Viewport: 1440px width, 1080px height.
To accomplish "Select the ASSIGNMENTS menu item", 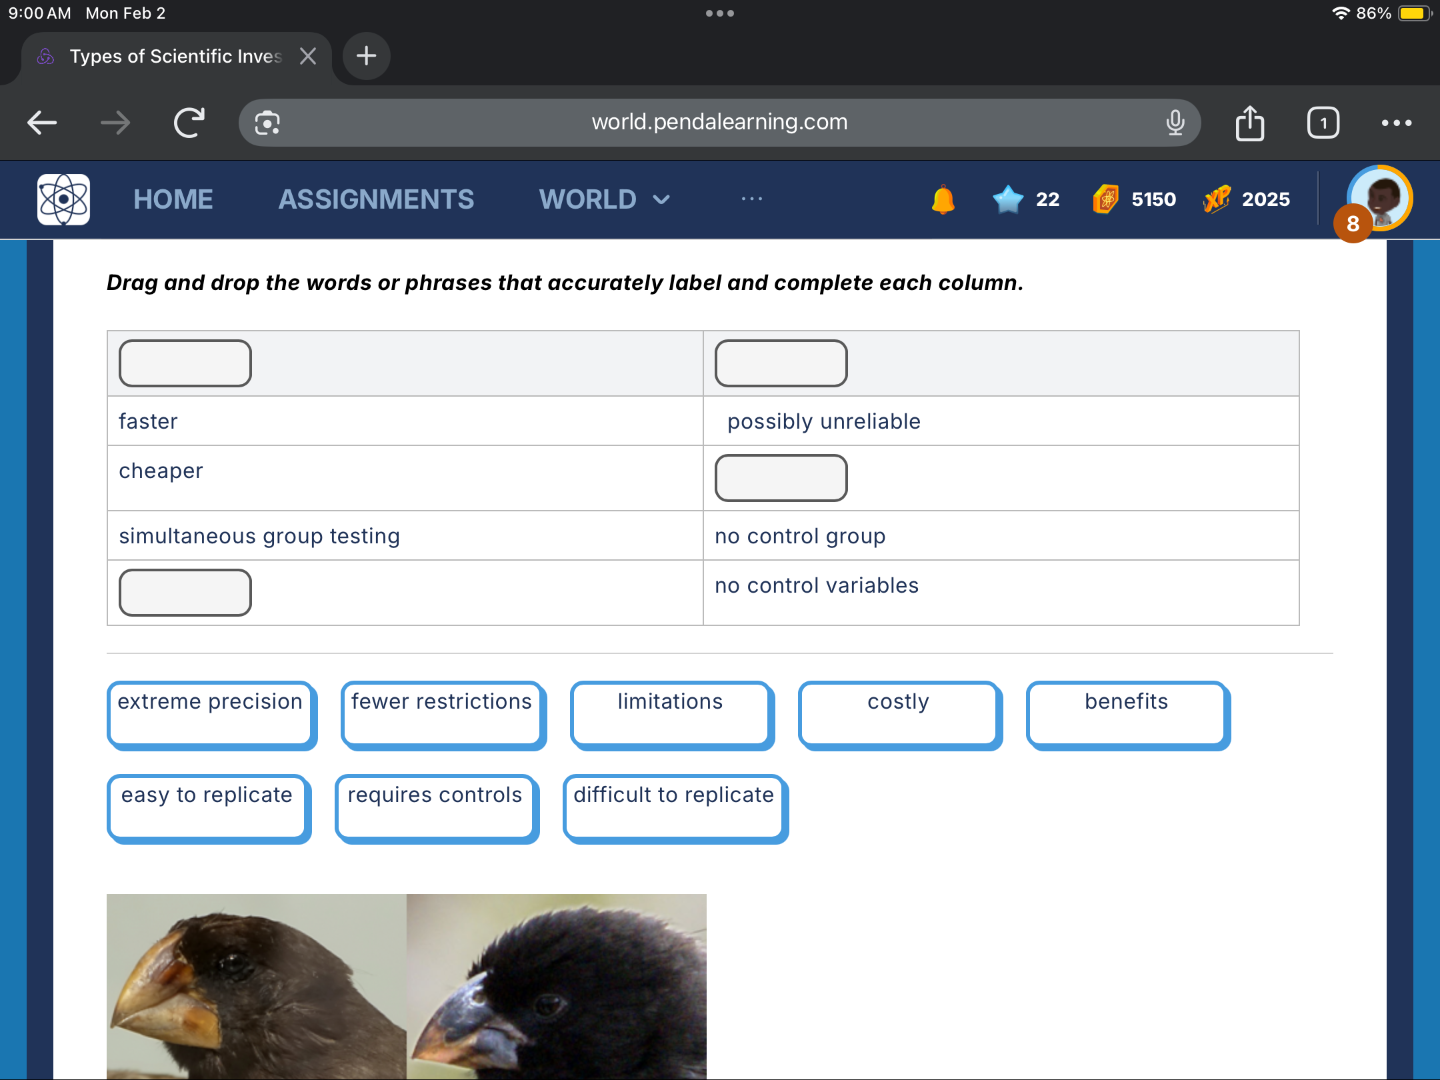I will coord(376,199).
